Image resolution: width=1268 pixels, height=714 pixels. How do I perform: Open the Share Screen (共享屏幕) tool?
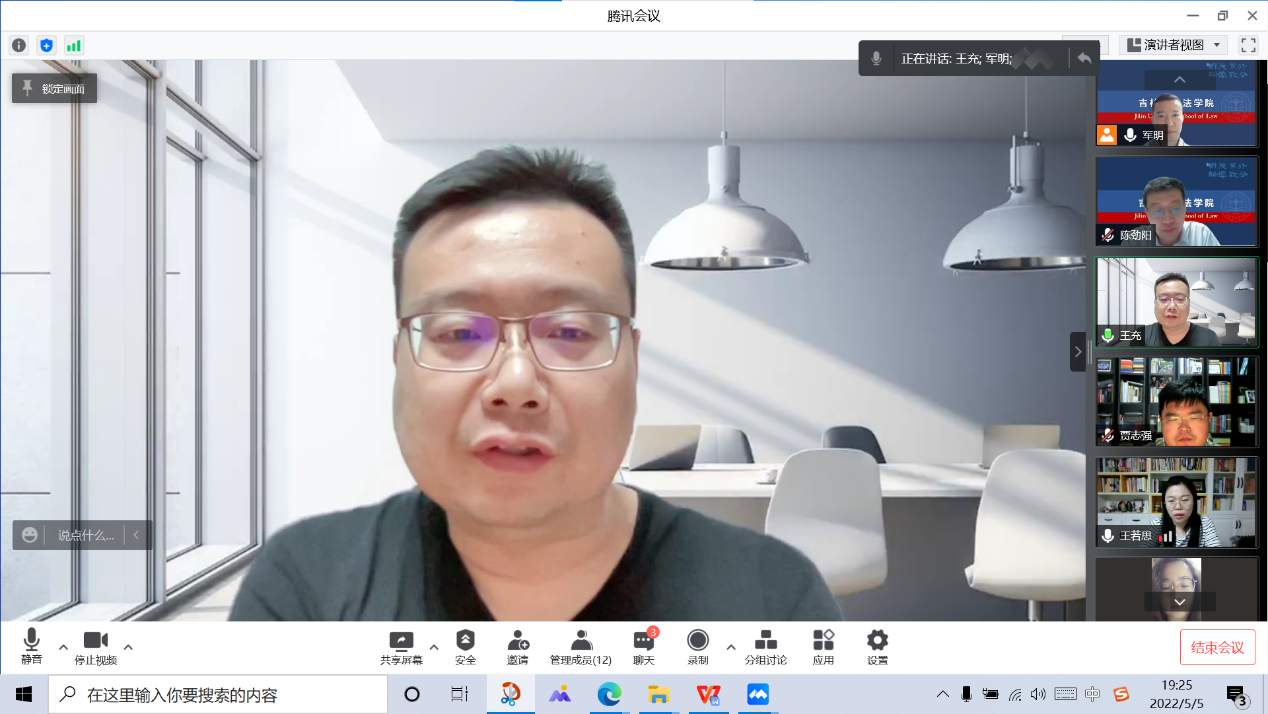[x=401, y=646]
